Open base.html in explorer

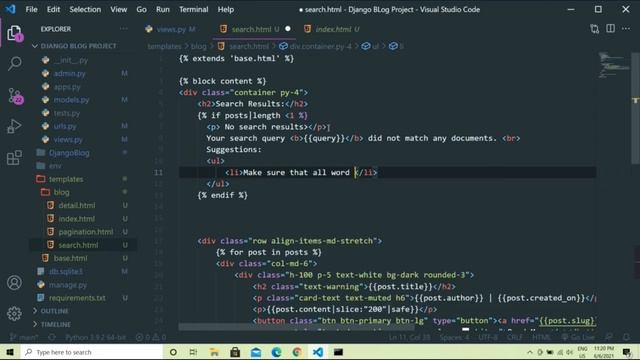click(70, 258)
